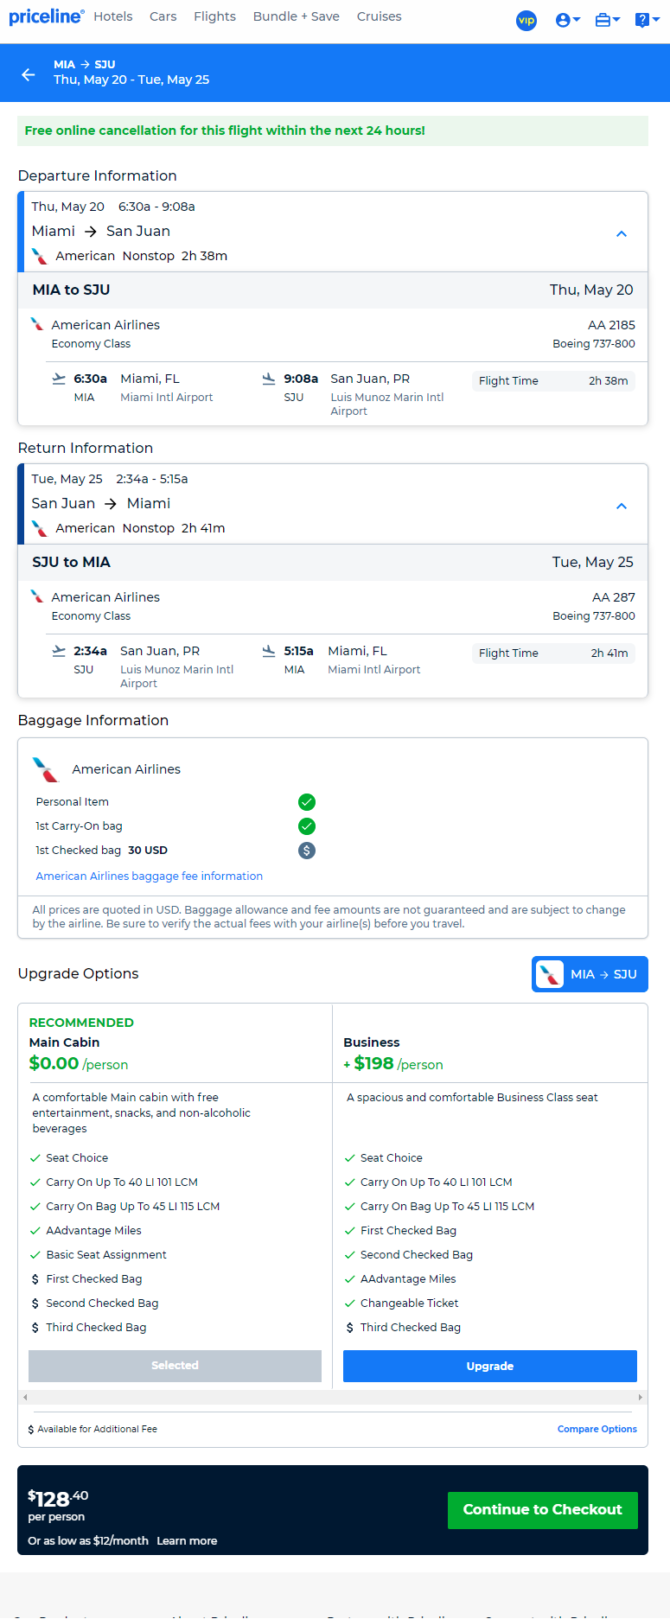Open the user account profile menu
This screenshot has width=670, height=1619.
(567, 20)
